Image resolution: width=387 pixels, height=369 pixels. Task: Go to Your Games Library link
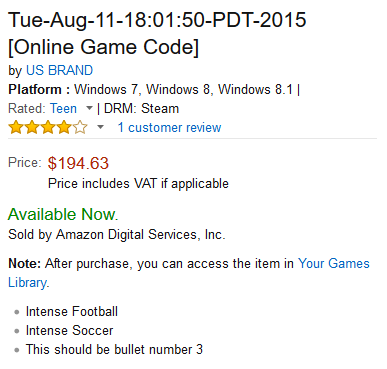[x=334, y=263]
